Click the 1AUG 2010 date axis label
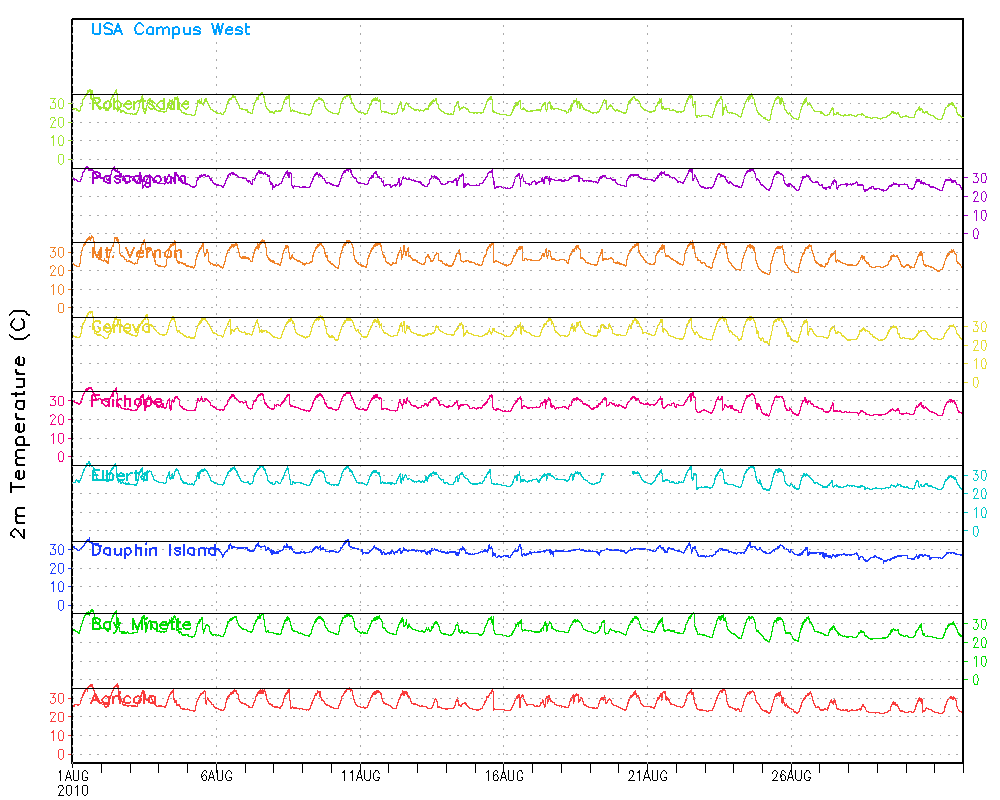This screenshot has width=1000, height=800. tap(73, 783)
